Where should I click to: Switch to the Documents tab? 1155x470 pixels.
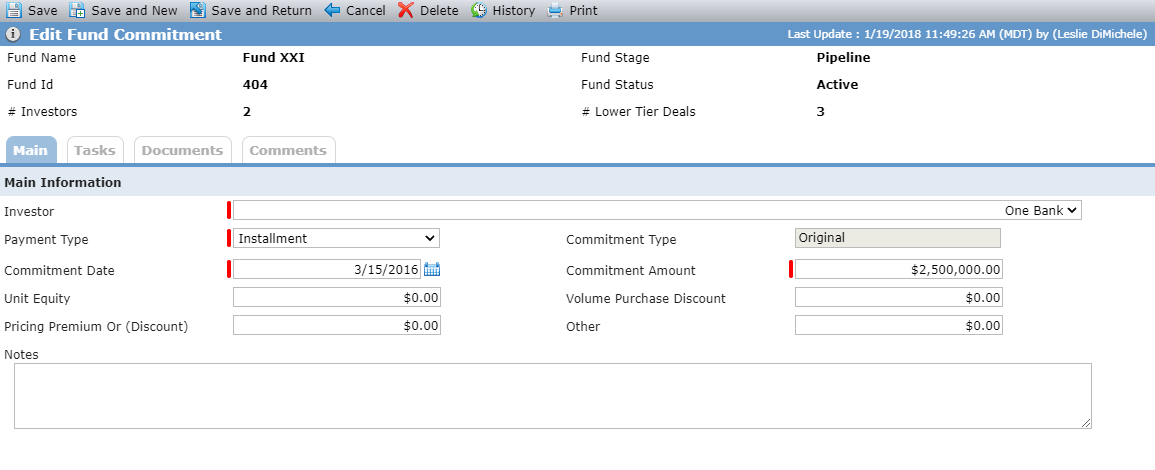click(x=183, y=150)
